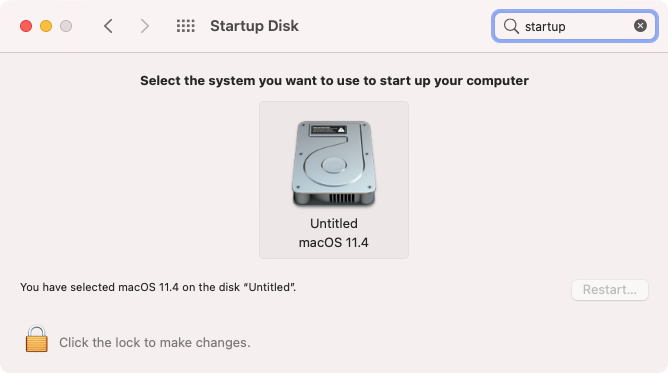Click the You have selected macOS 11.4 status text
The width and height of the screenshot is (668, 373).
point(158,287)
